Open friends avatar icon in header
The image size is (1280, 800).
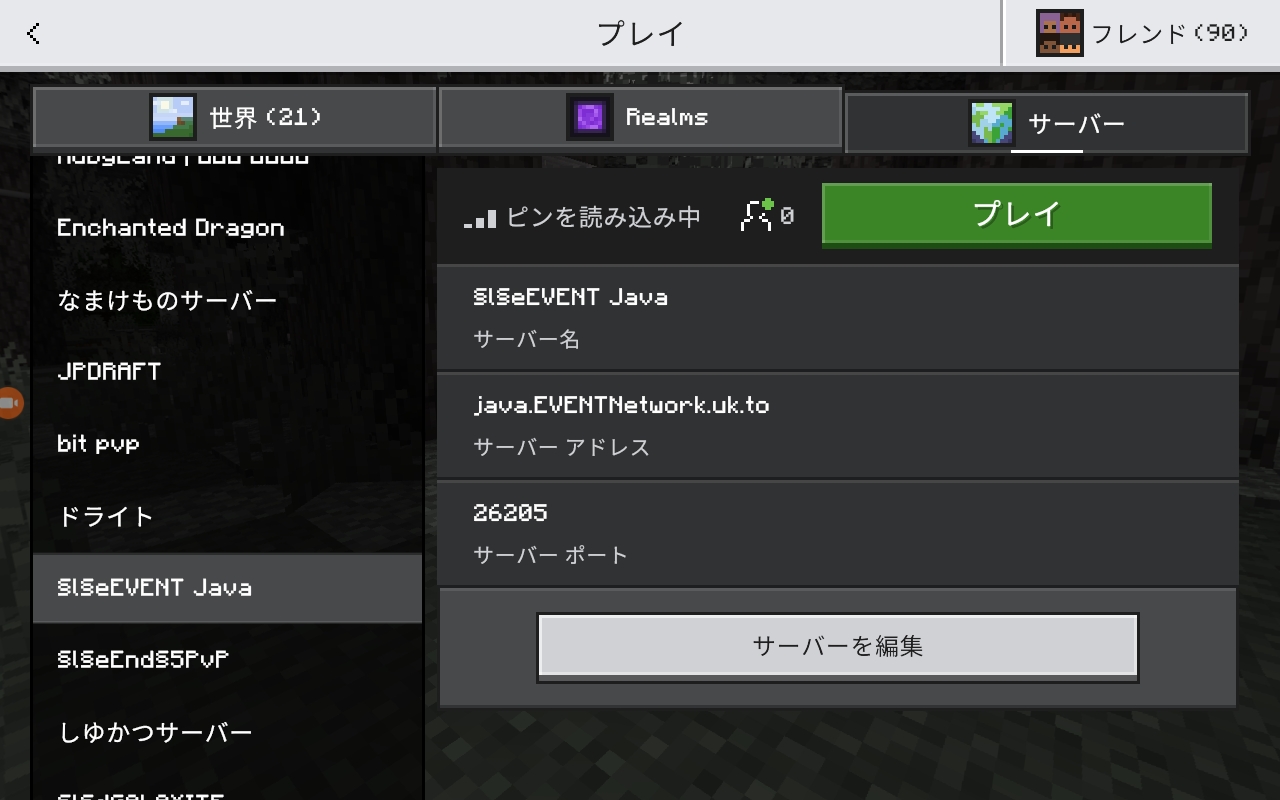click(x=1059, y=33)
